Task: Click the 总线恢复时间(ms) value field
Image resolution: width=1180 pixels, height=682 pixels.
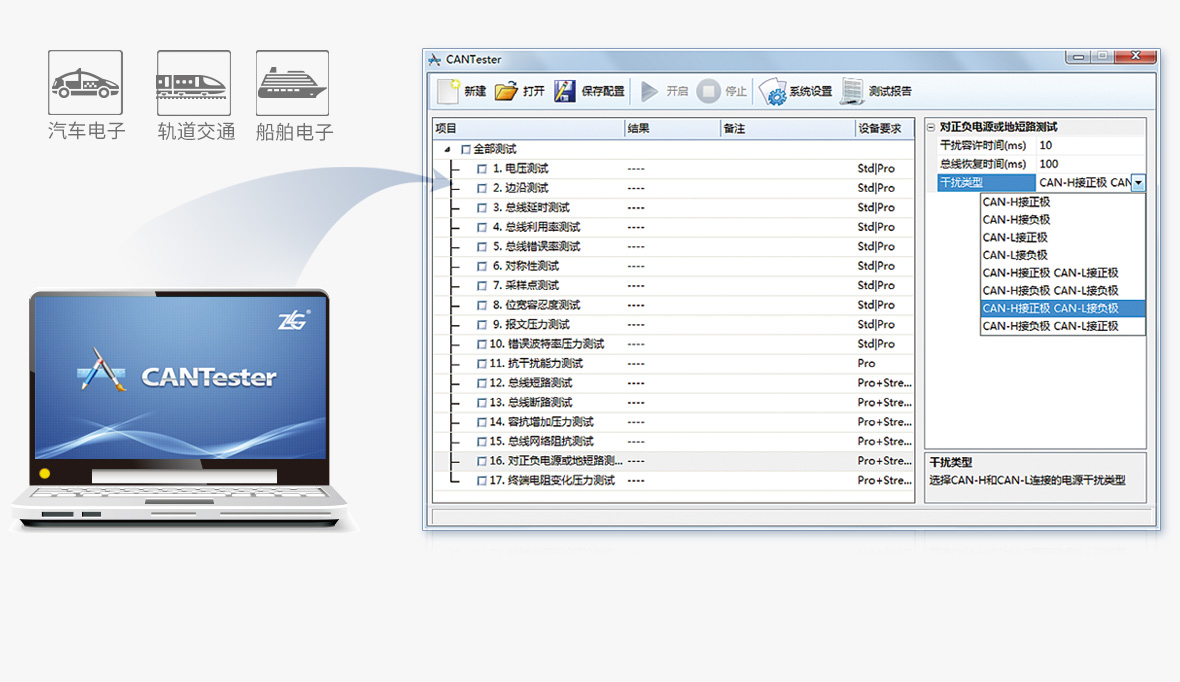Action: coord(1090,164)
